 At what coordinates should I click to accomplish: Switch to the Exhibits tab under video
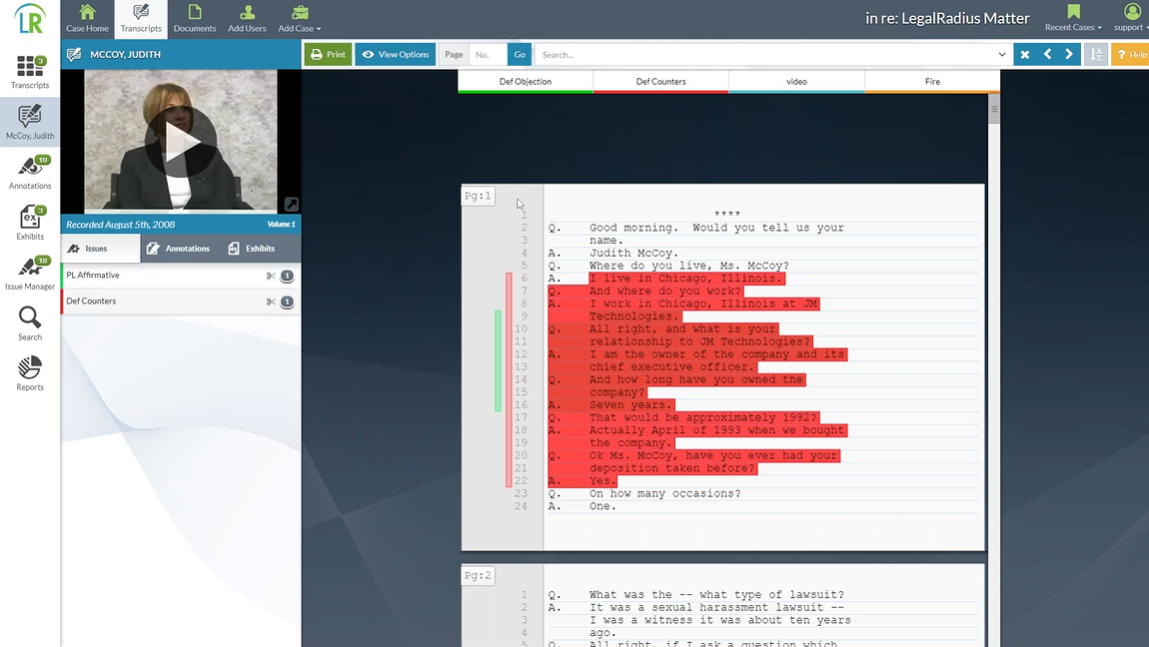(251, 249)
